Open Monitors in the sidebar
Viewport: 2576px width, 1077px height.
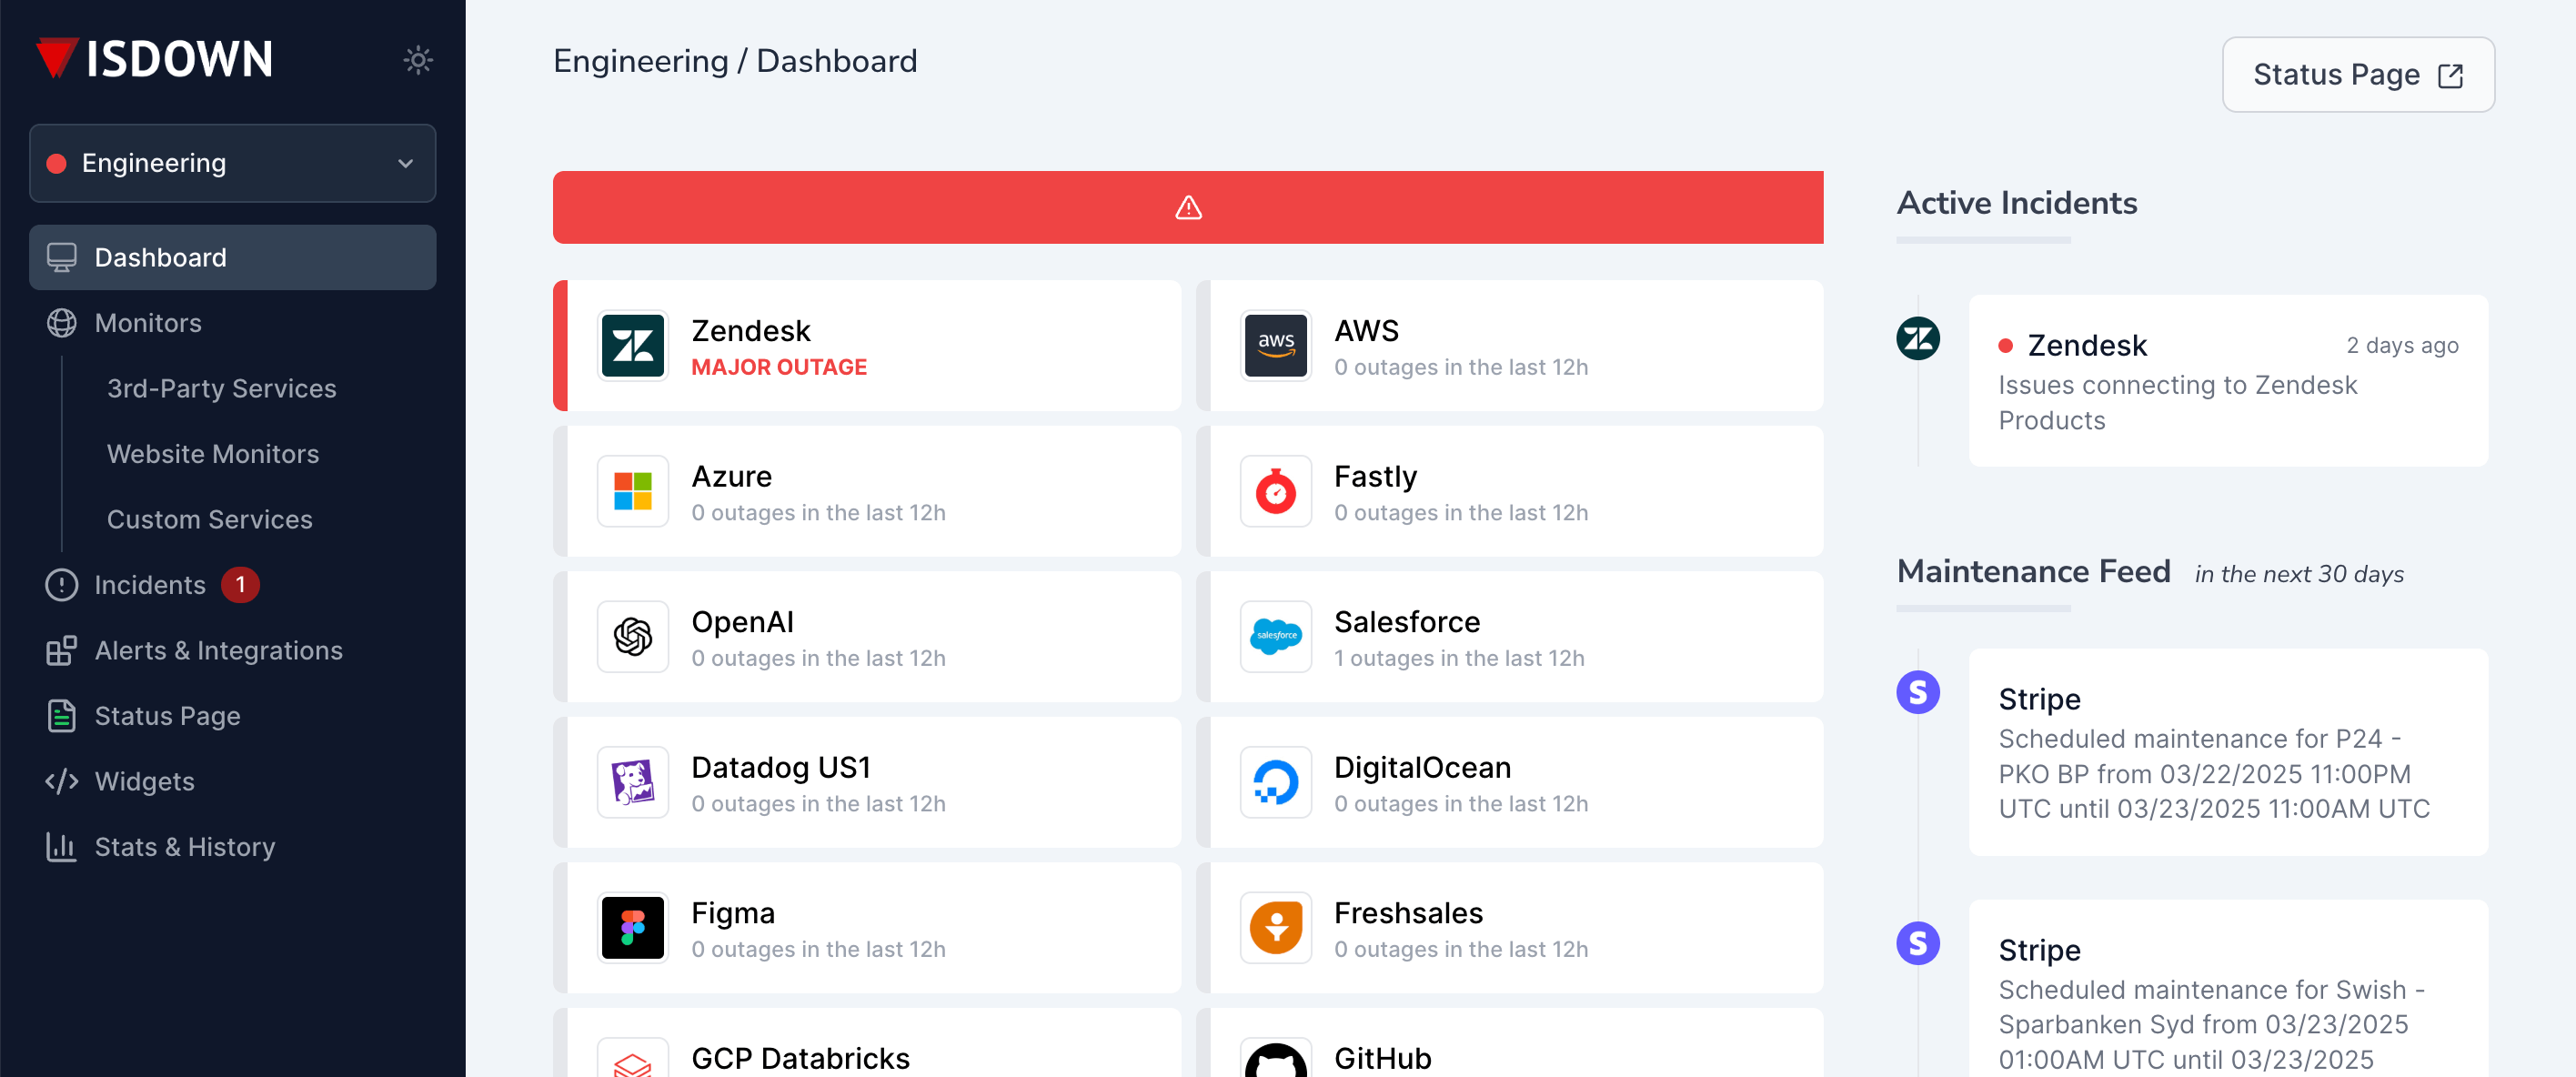232,323
